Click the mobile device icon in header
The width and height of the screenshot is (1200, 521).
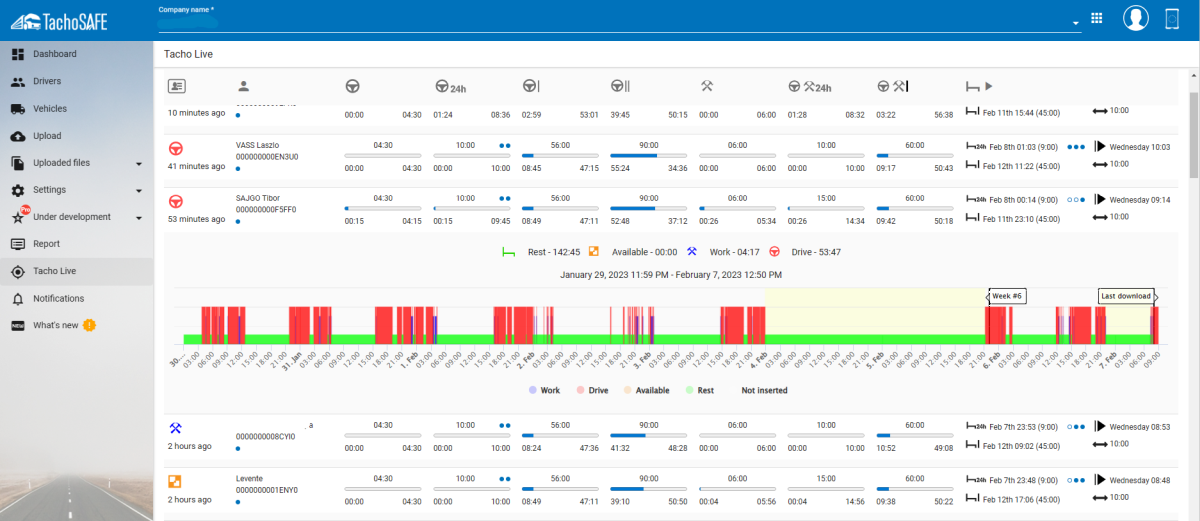[1173, 18]
